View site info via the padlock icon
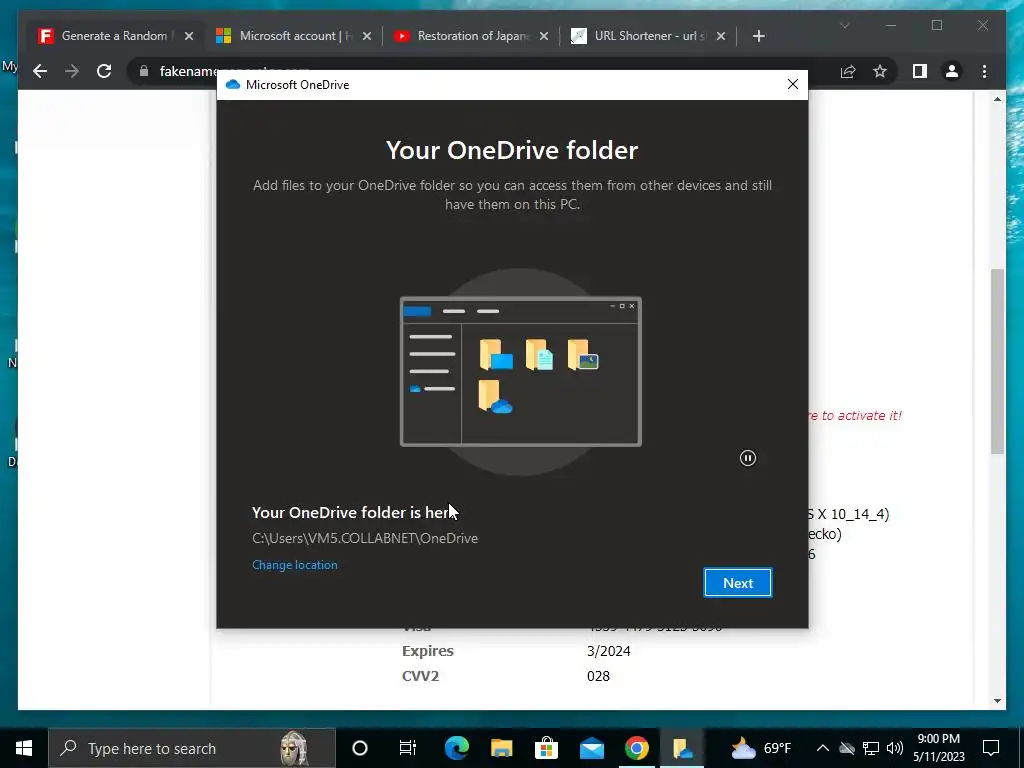Screen dimensions: 1024x768 point(144,71)
